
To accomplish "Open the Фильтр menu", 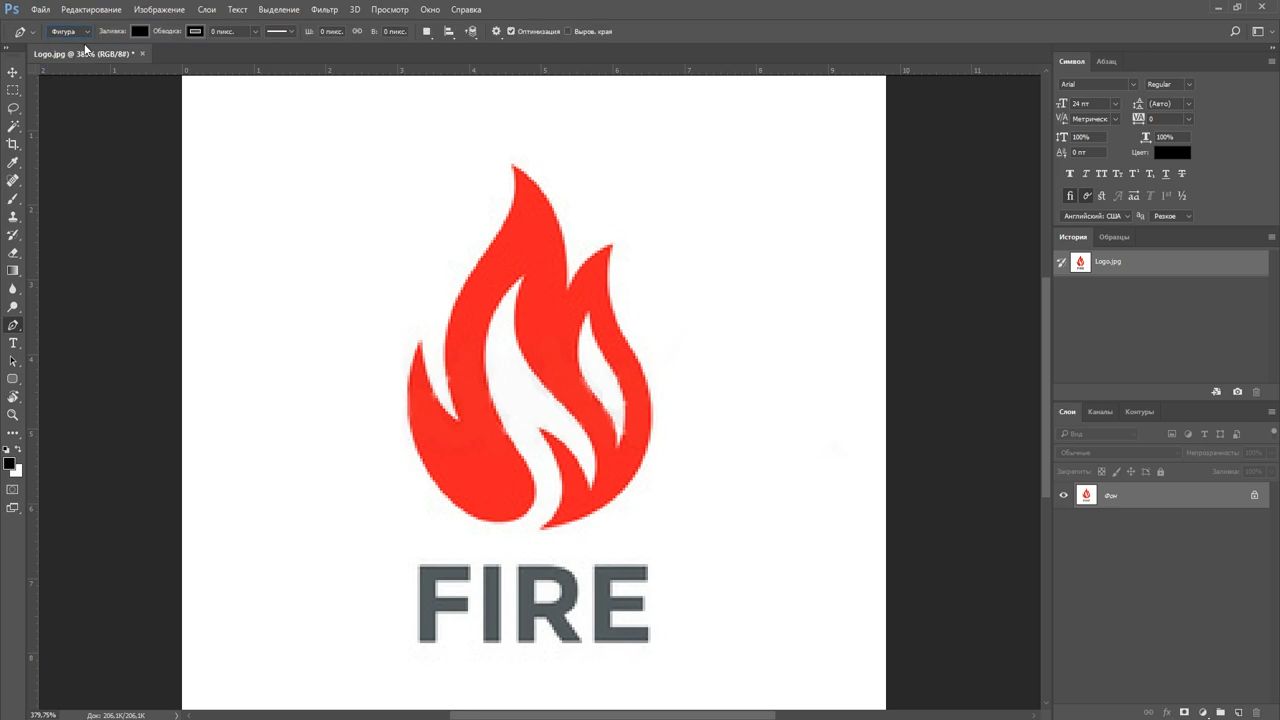I will point(324,9).
